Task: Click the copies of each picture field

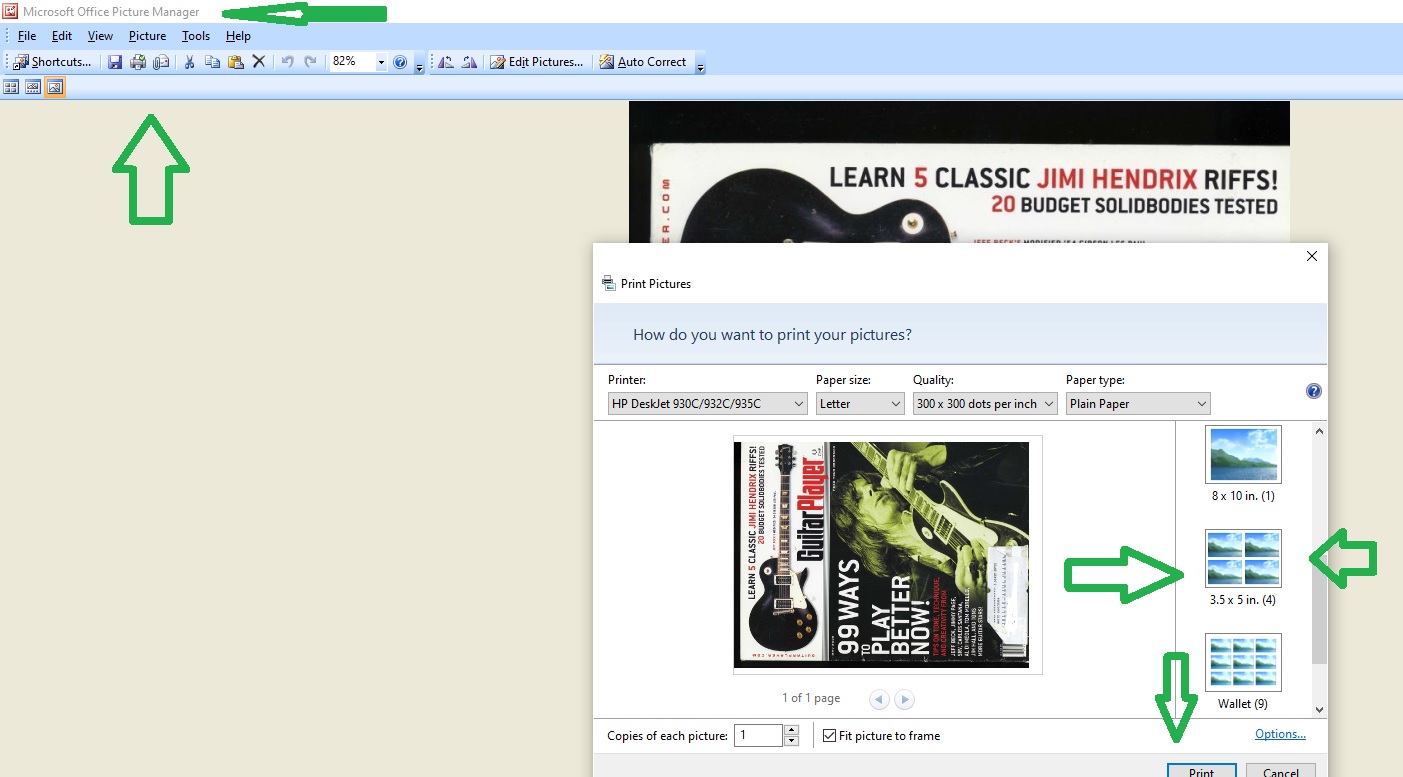Action: tap(758, 736)
